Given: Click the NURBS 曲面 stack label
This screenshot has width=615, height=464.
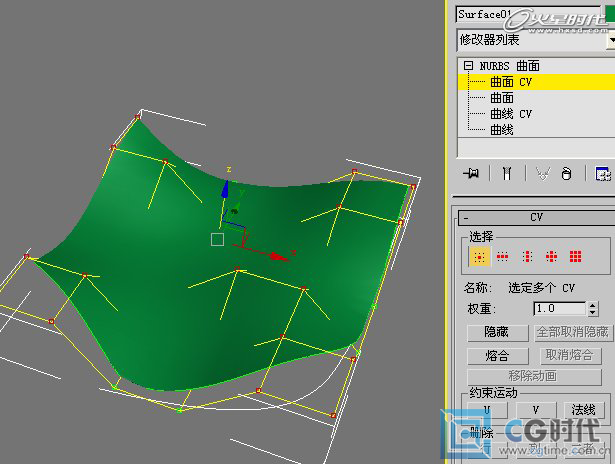Looking at the screenshot, I should point(509,66).
